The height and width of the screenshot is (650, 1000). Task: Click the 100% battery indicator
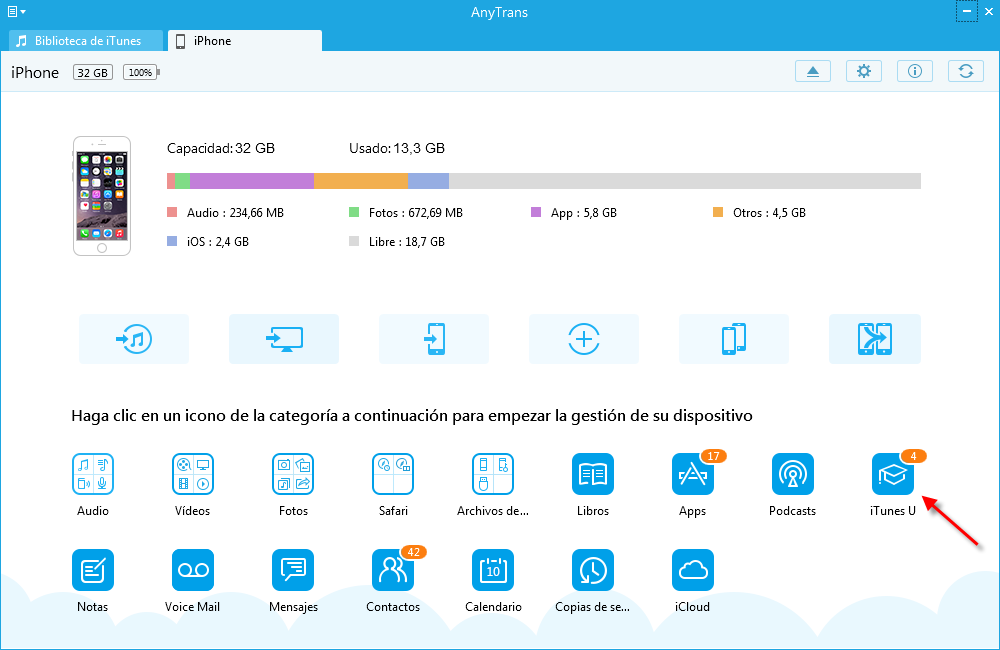click(141, 73)
